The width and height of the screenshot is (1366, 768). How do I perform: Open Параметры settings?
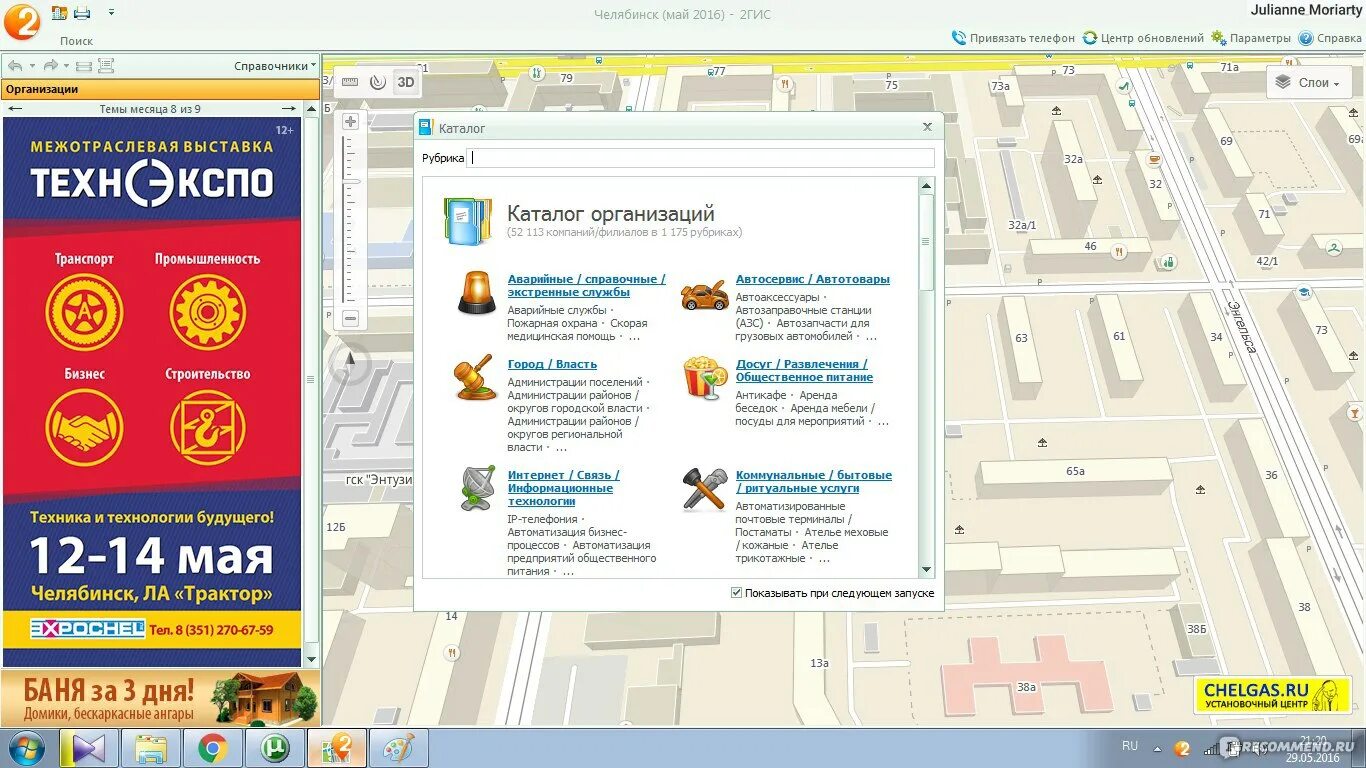tap(1251, 38)
